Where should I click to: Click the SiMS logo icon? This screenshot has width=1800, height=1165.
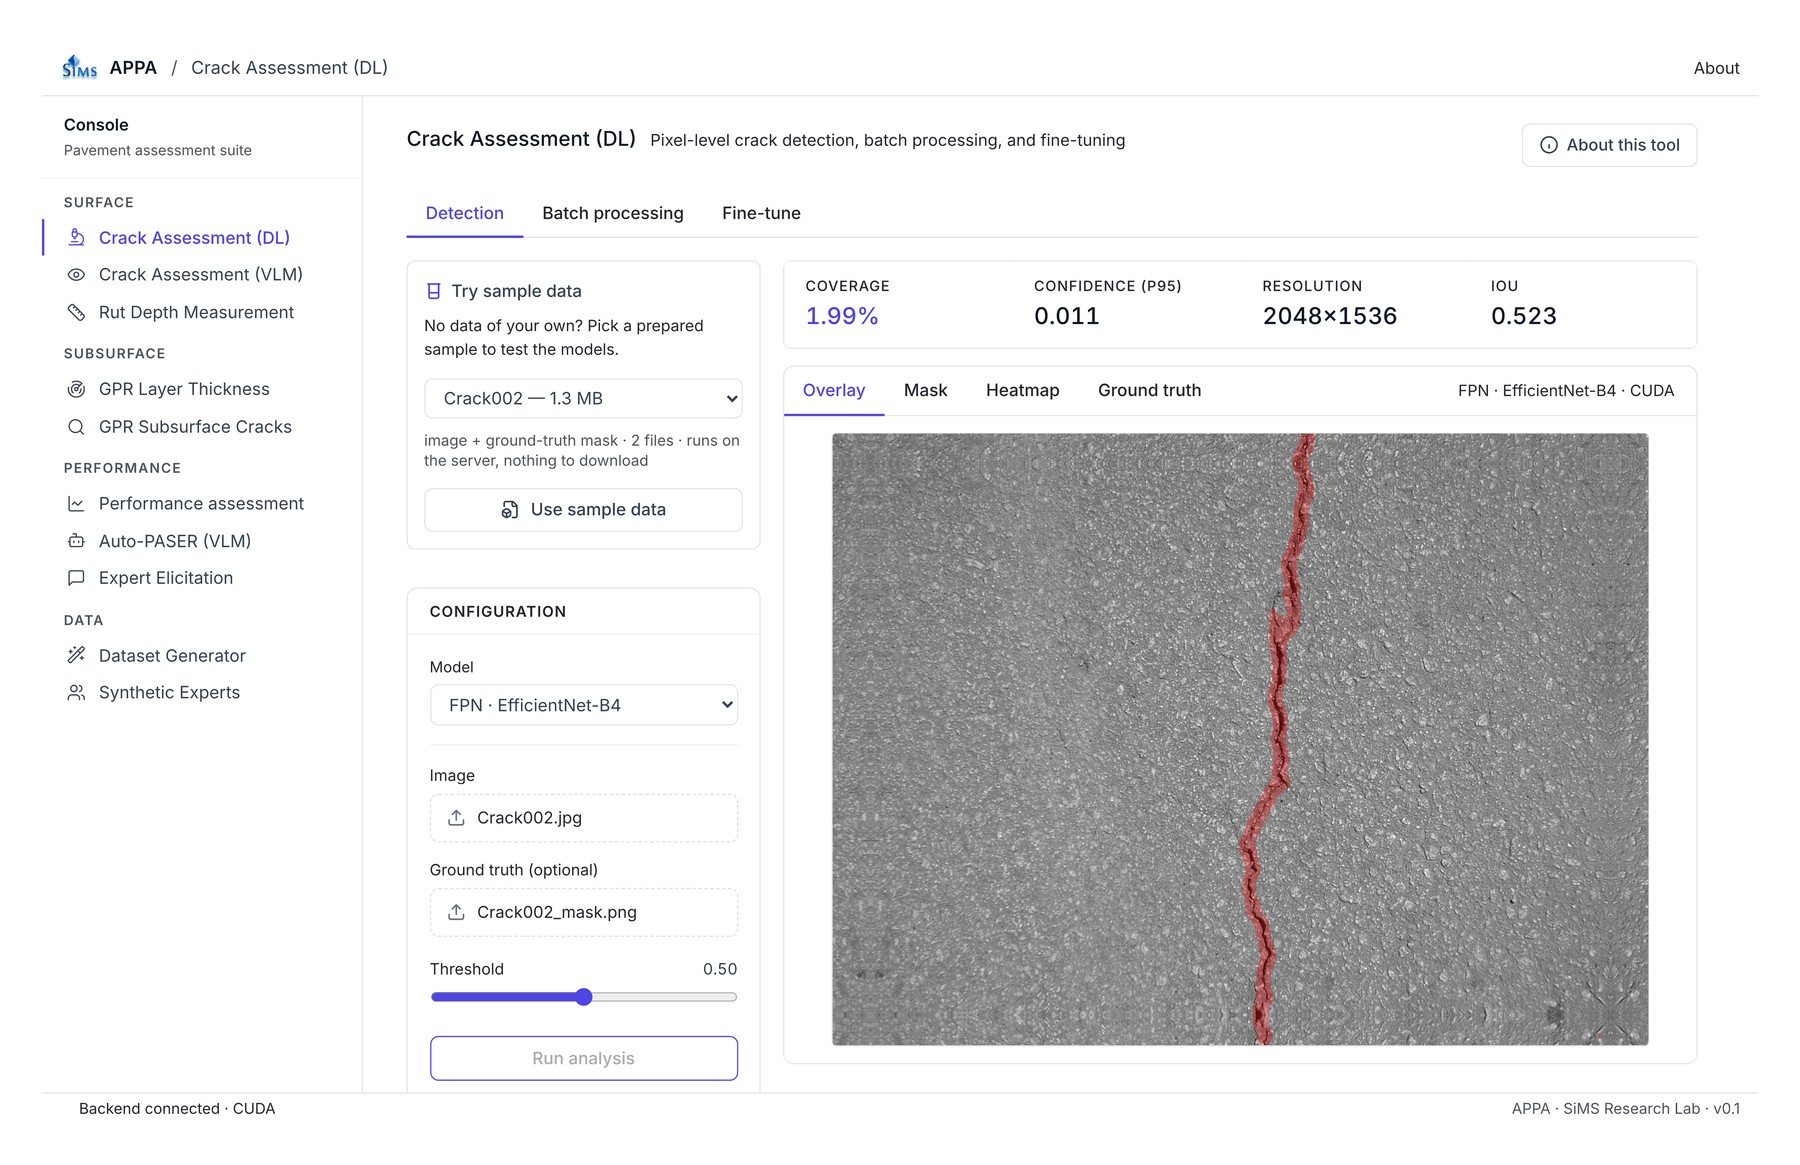[79, 67]
